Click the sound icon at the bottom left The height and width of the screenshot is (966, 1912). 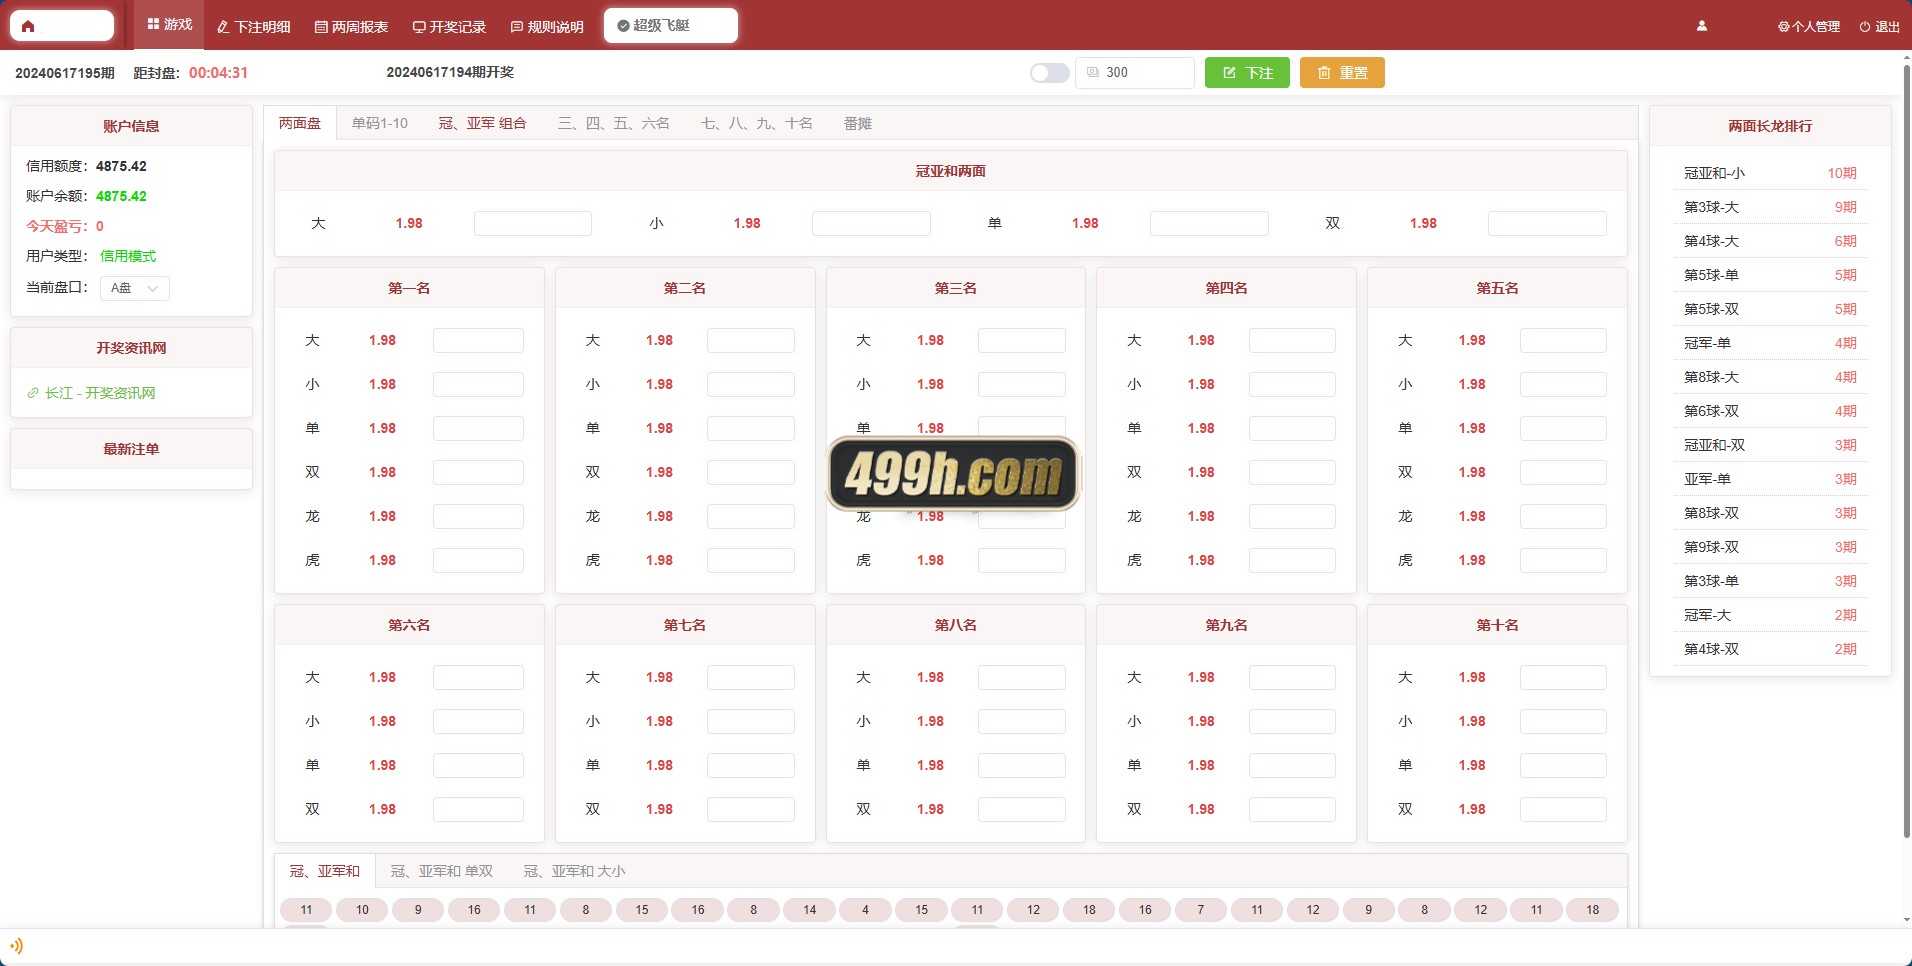16,945
